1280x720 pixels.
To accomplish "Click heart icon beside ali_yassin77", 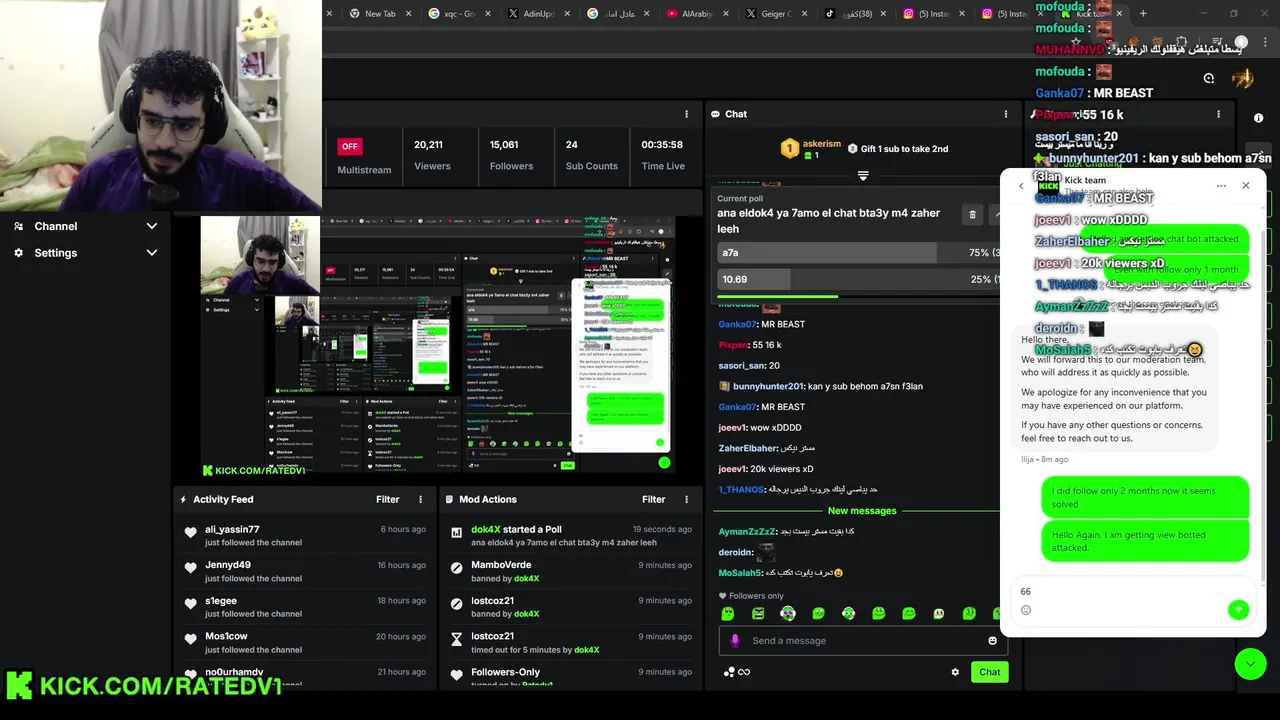I will coord(191,532).
